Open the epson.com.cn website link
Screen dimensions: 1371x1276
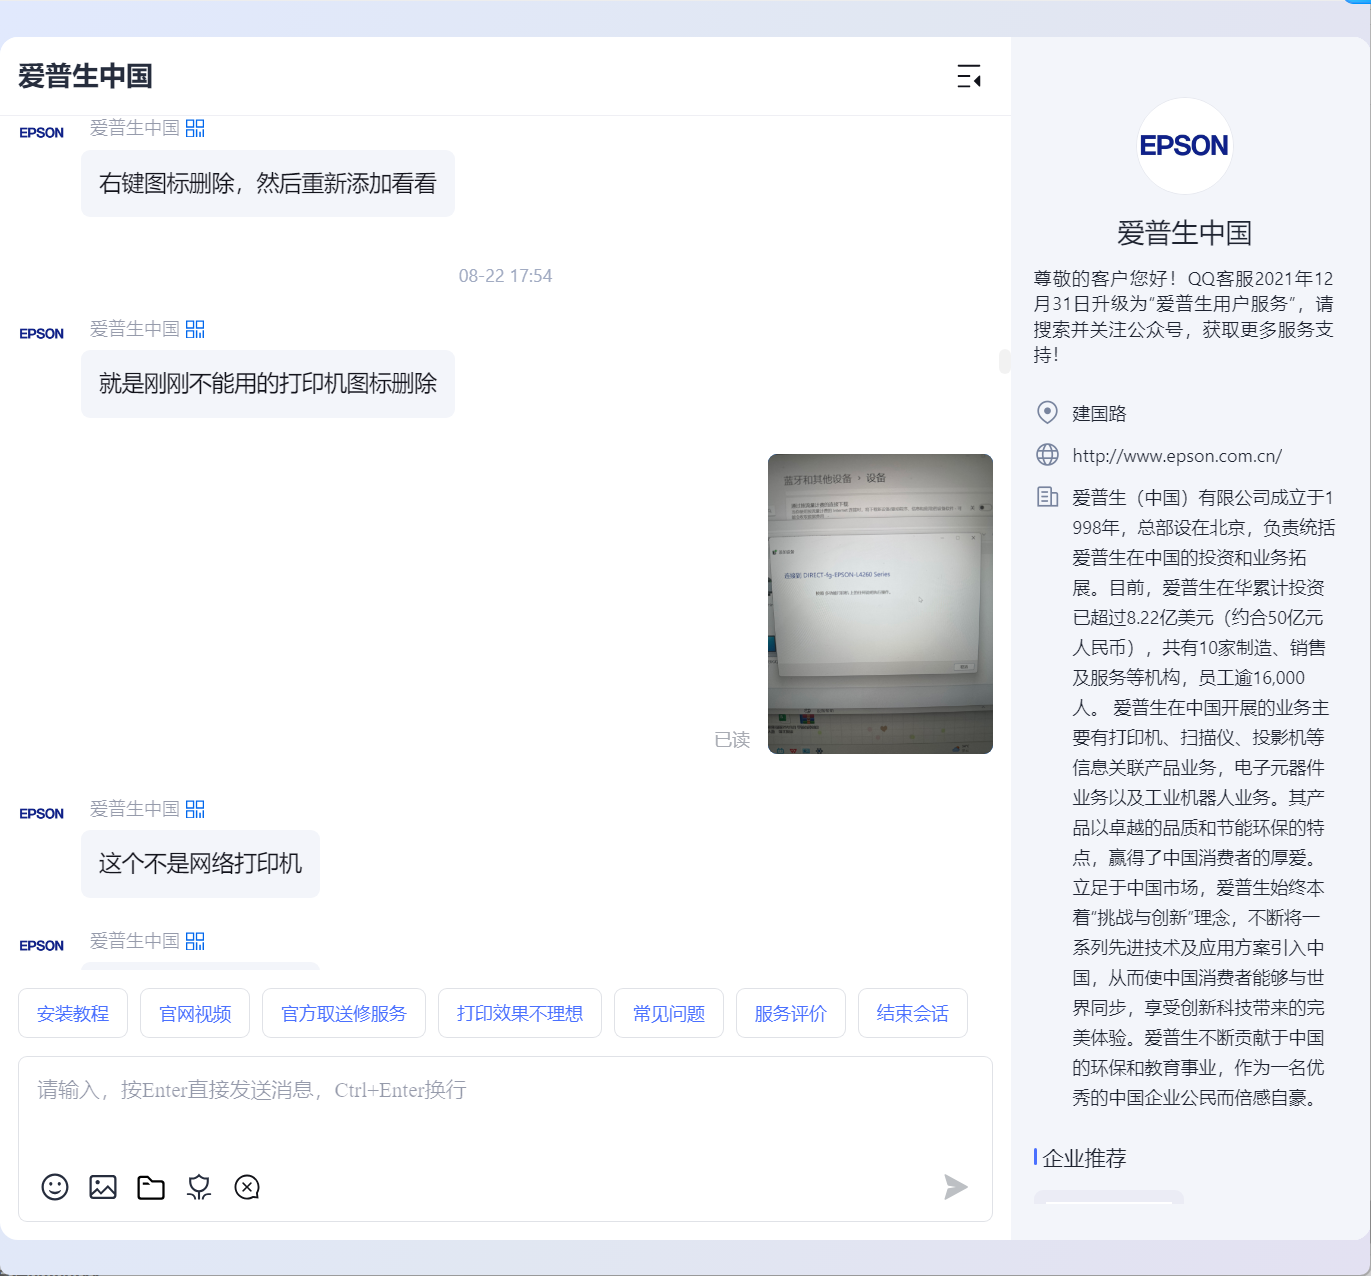(1177, 456)
